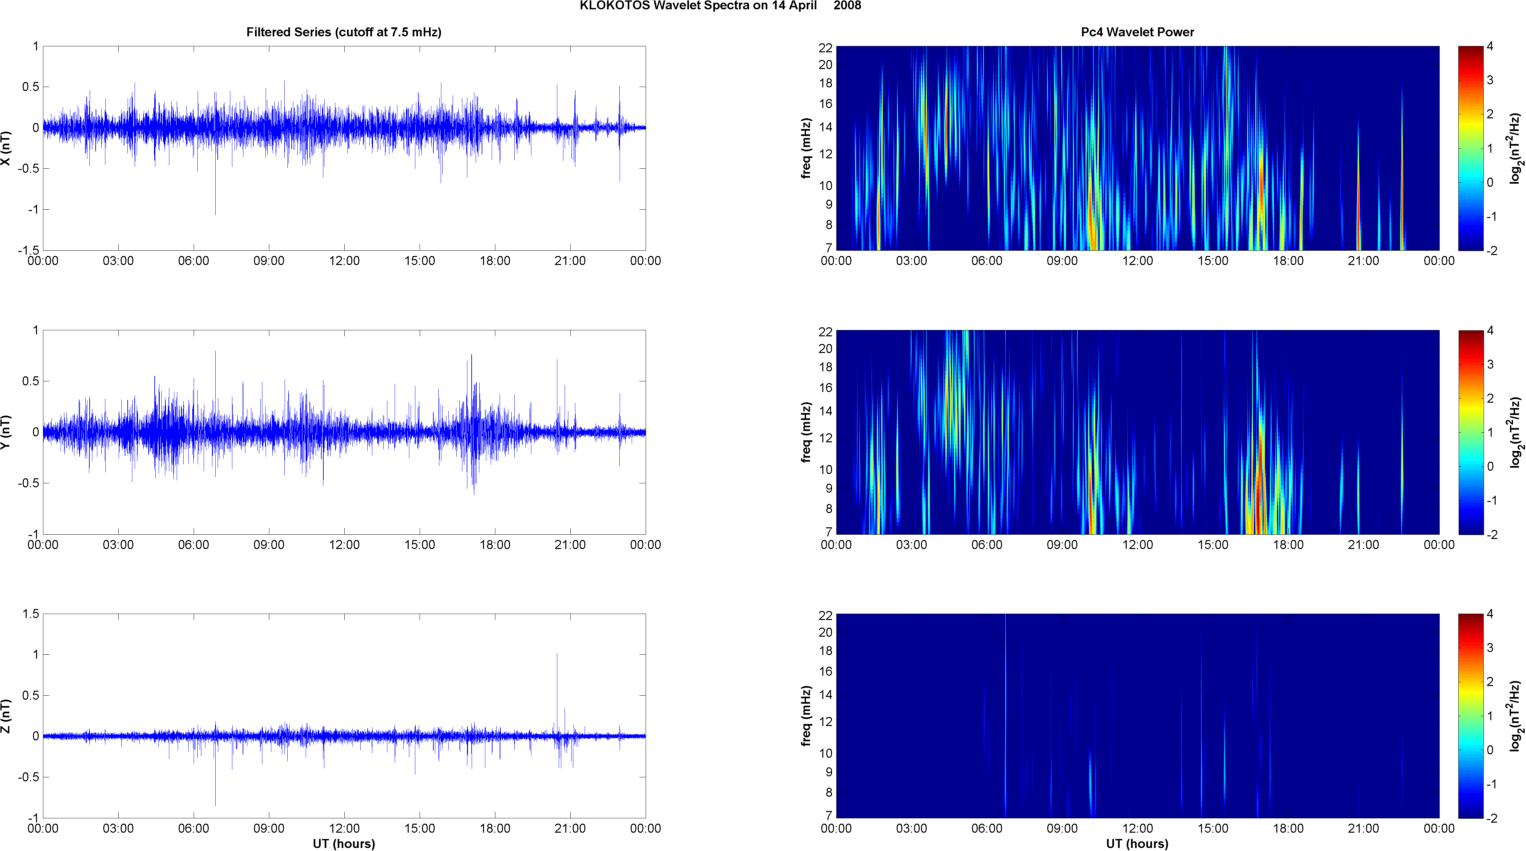Viewport: 1526px width, 851px height.
Task: Click the "18:00" tick below the Y series plot
Action: pyautogui.click(x=495, y=545)
